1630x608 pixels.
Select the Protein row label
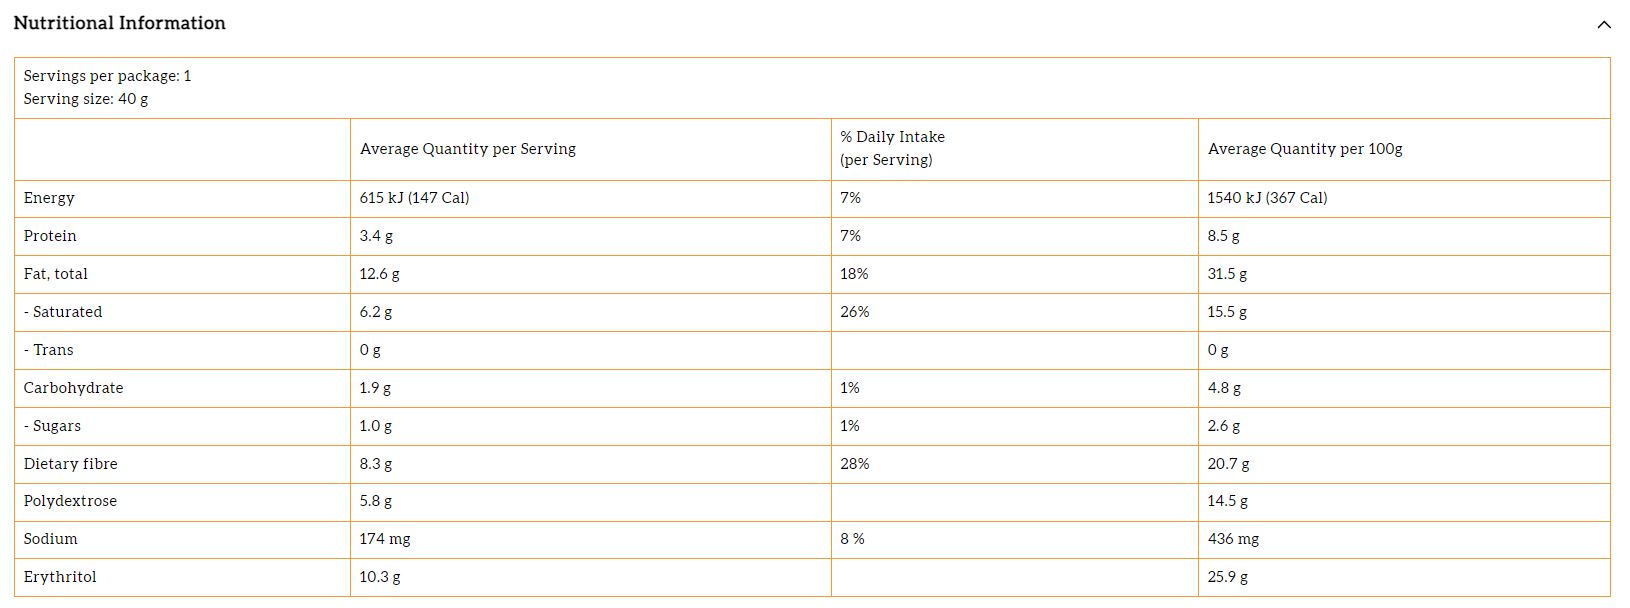50,236
